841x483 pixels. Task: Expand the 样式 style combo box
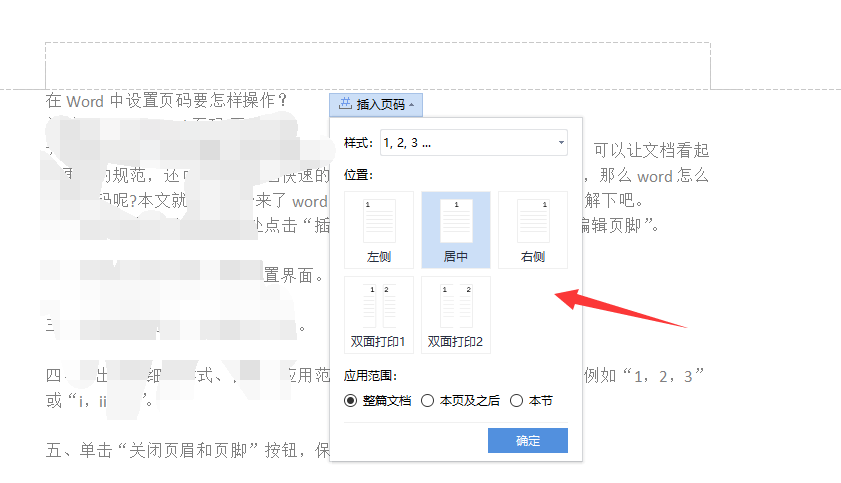point(474,143)
